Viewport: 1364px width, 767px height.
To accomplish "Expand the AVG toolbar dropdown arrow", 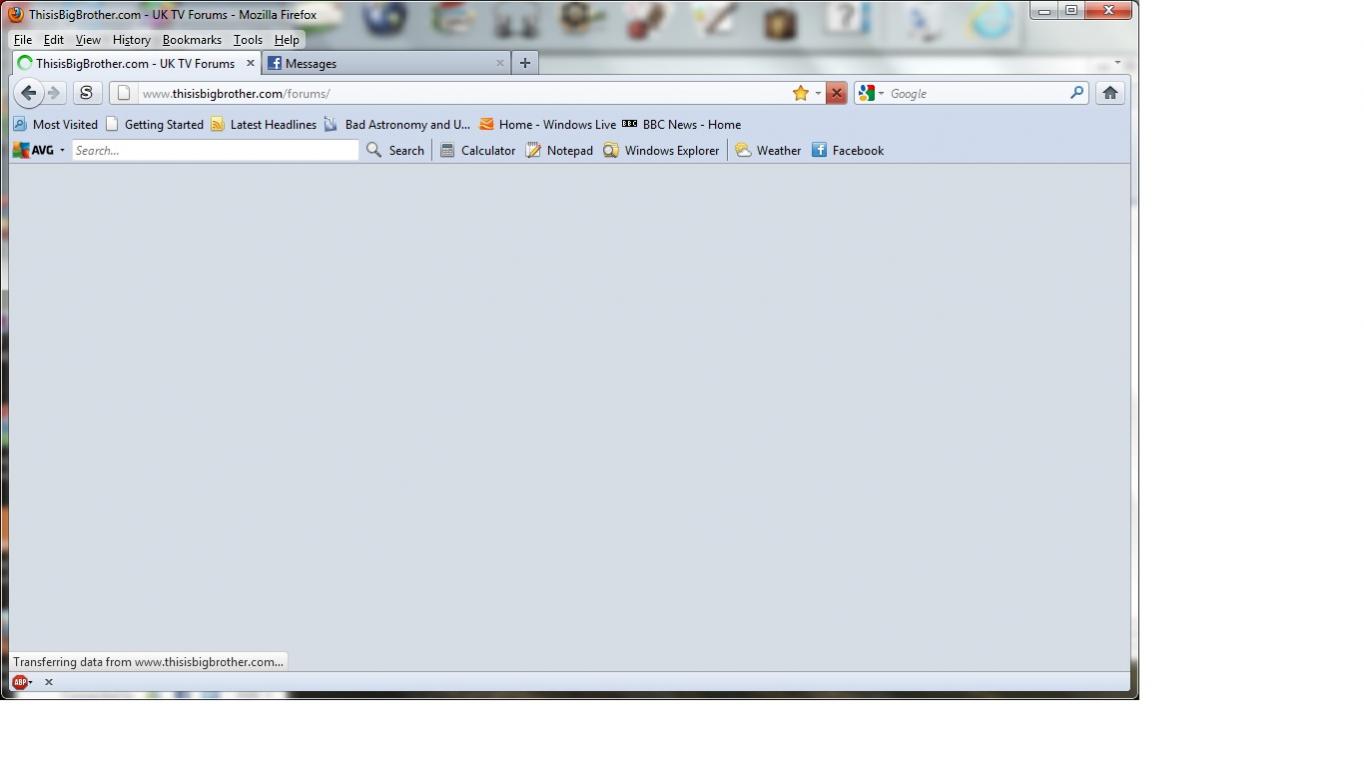I will 62,151.
